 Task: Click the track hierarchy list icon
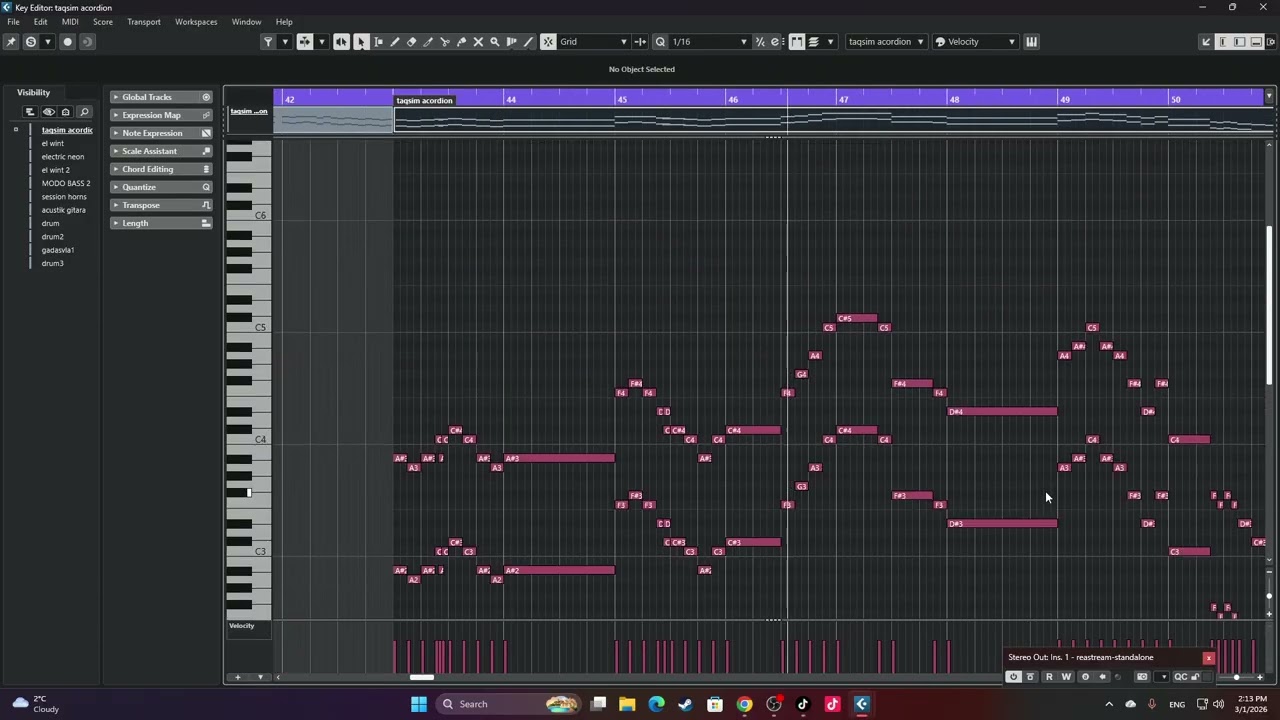(x=30, y=112)
